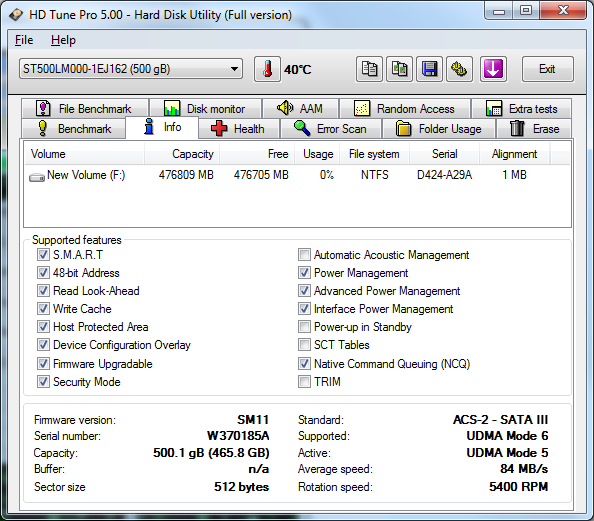Copy info to clipboard toolbar icon
Image resolution: width=594 pixels, height=521 pixels.
pyautogui.click(x=369, y=69)
